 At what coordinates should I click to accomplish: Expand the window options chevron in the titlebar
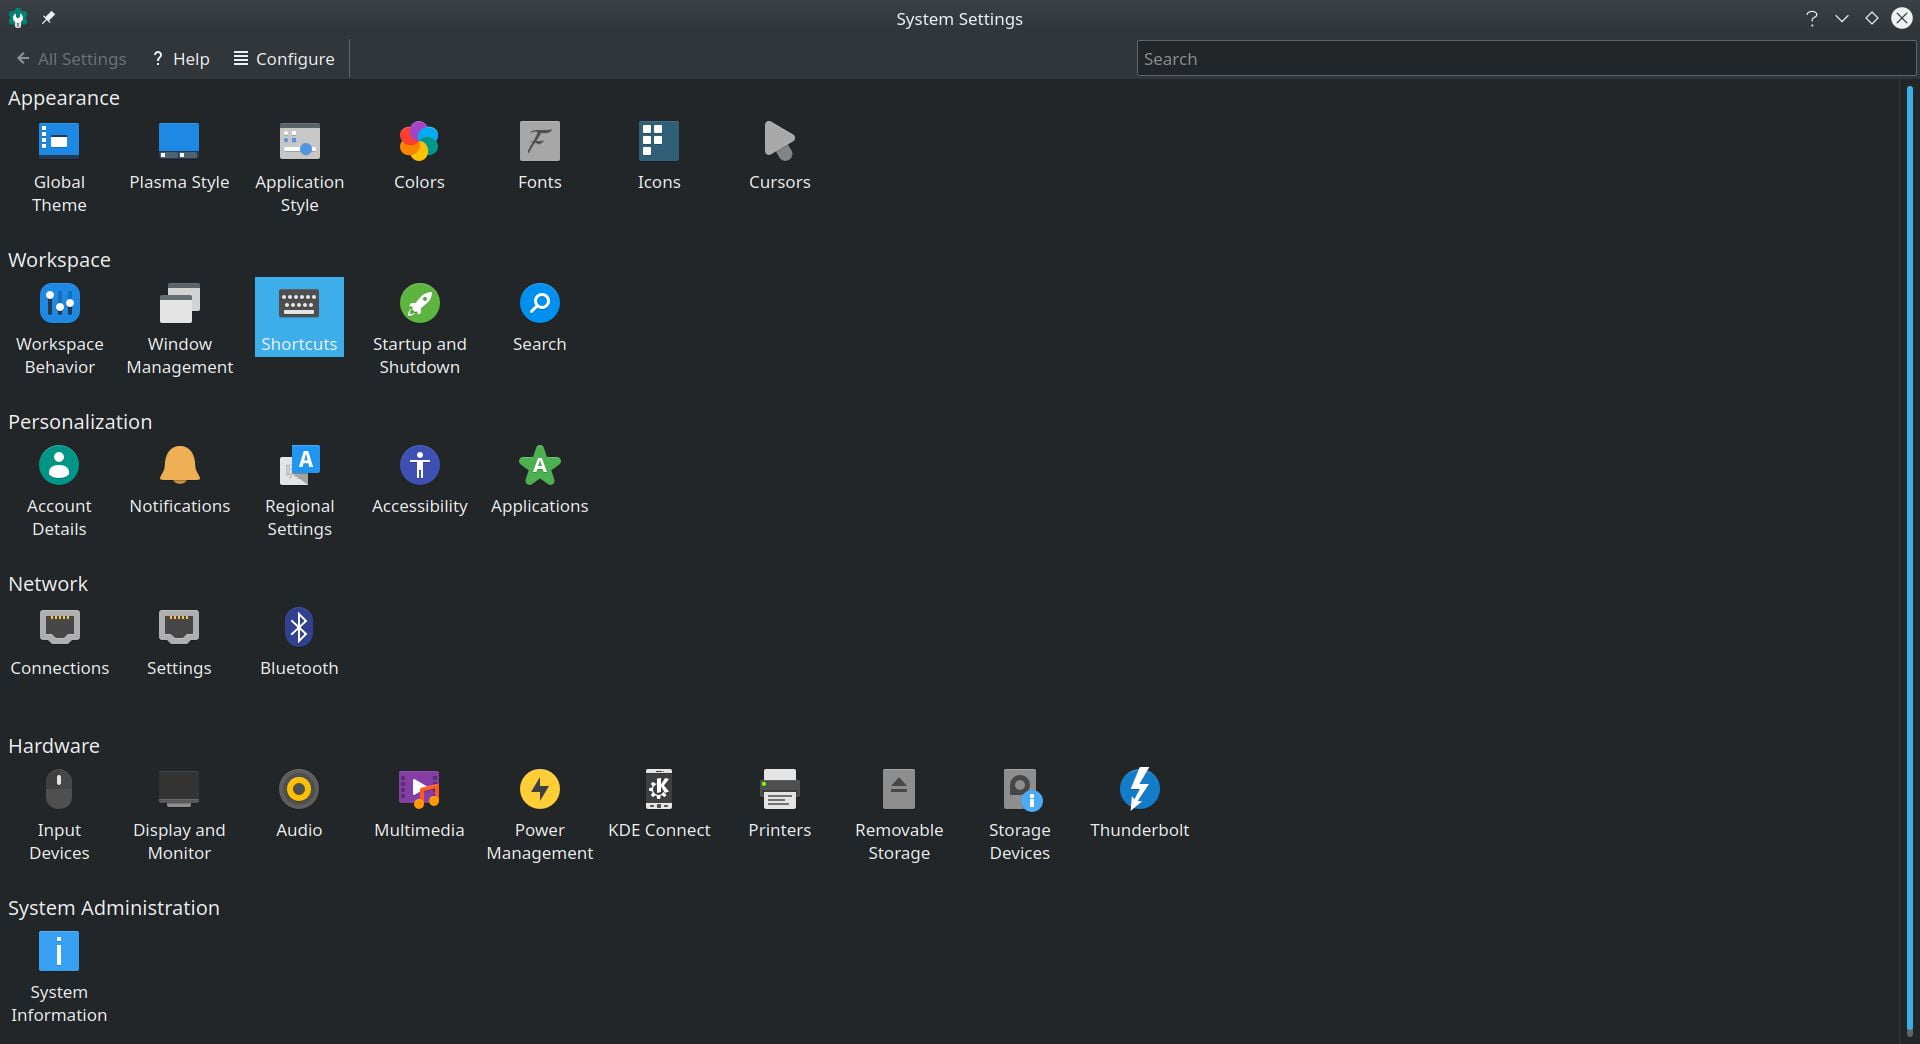coord(1843,18)
